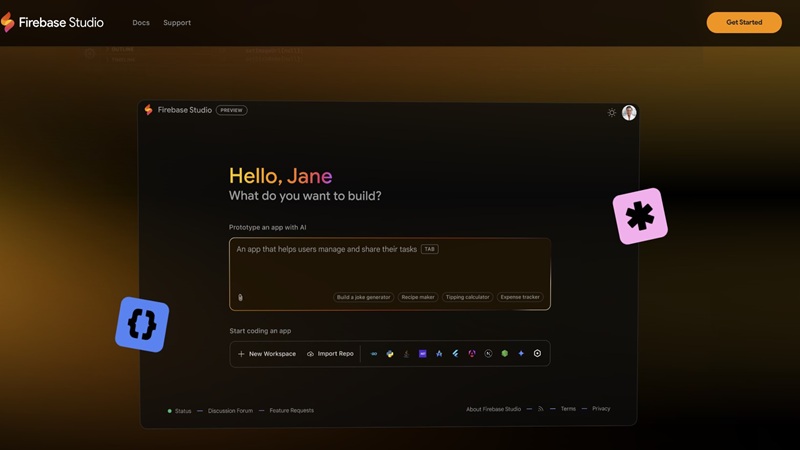Image resolution: width=800 pixels, height=450 pixels.
Task: Click the Firebase Studio flame logo in header
Action: (x=8, y=22)
